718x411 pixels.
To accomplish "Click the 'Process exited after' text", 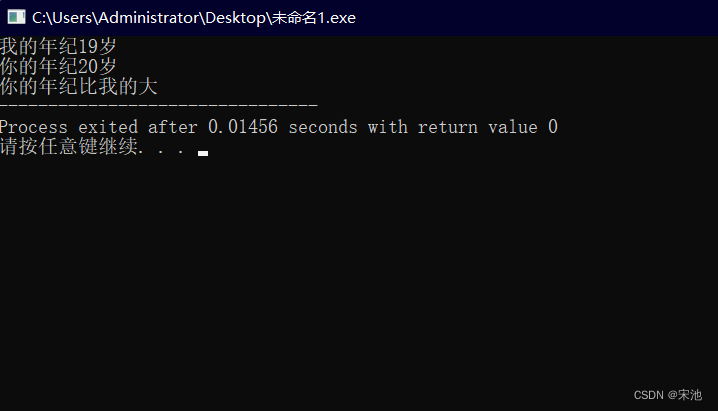I will coord(98,127).
